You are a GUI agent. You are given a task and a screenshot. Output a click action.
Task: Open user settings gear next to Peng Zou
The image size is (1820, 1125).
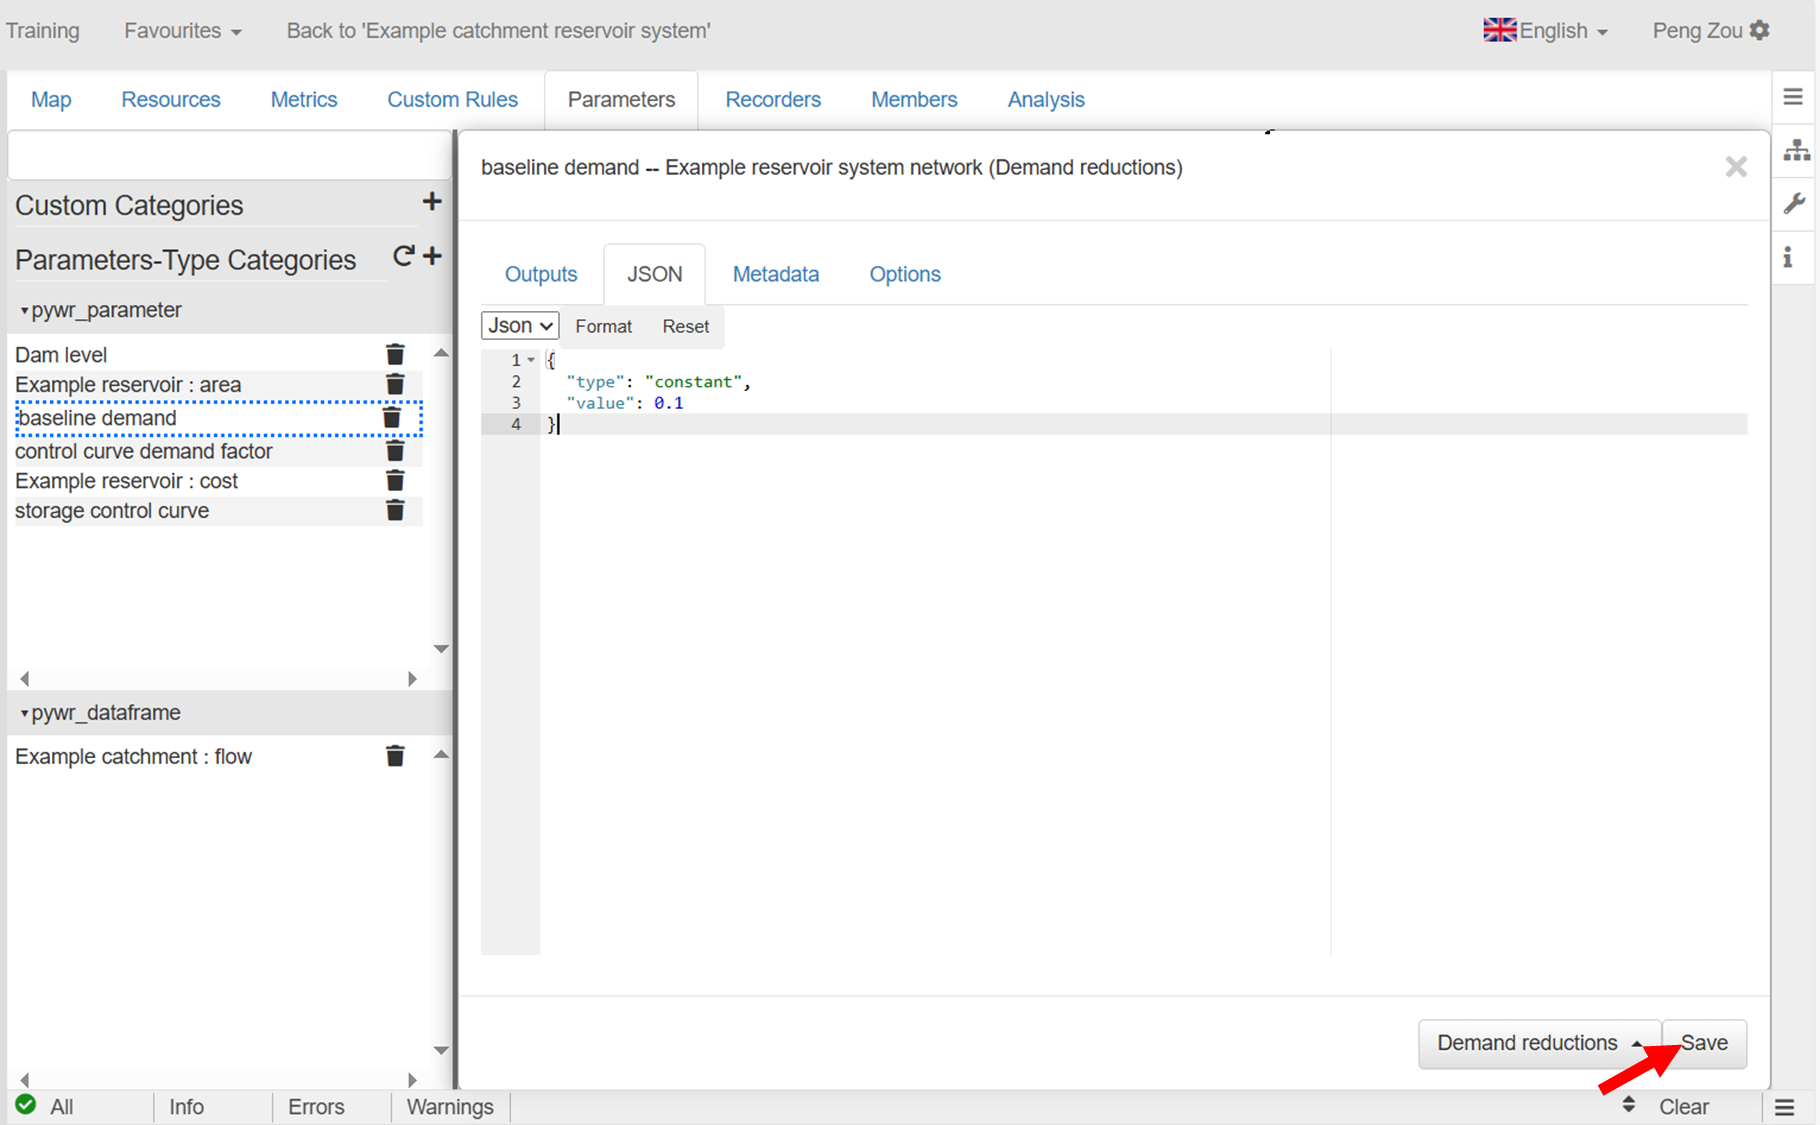[1760, 30]
